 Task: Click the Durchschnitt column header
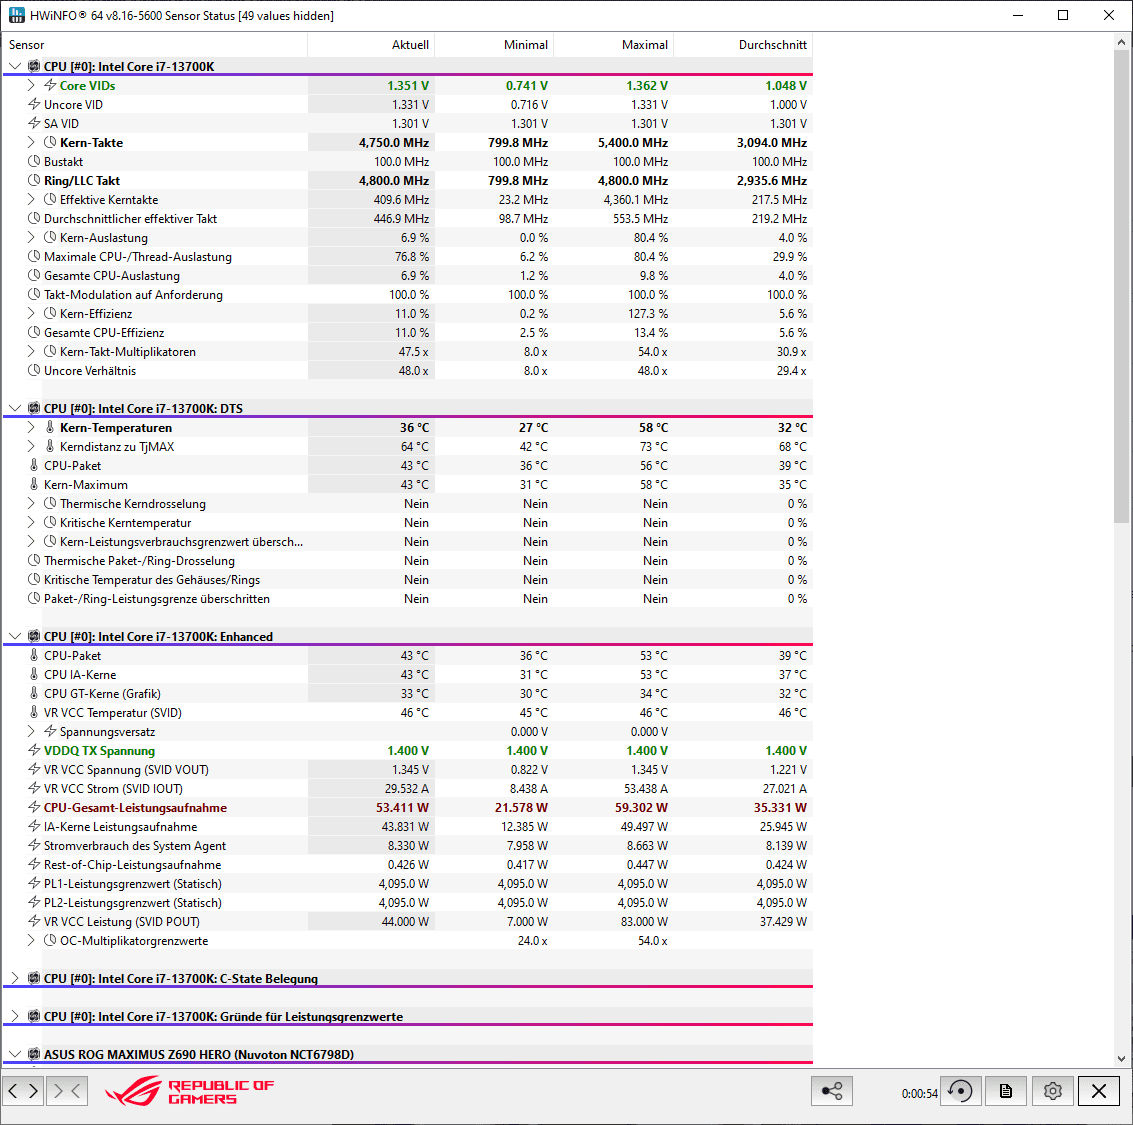(743, 45)
